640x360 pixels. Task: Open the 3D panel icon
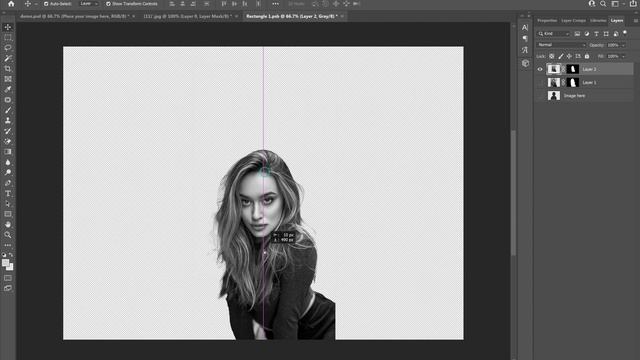tap(525, 63)
